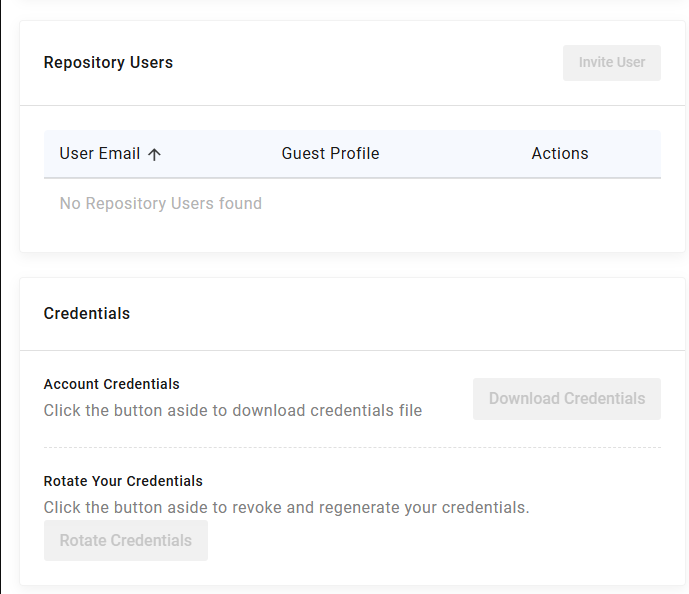The height and width of the screenshot is (594, 689).
Task: Click blank header space between Guest Profile and Actions
Action: point(455,154)
